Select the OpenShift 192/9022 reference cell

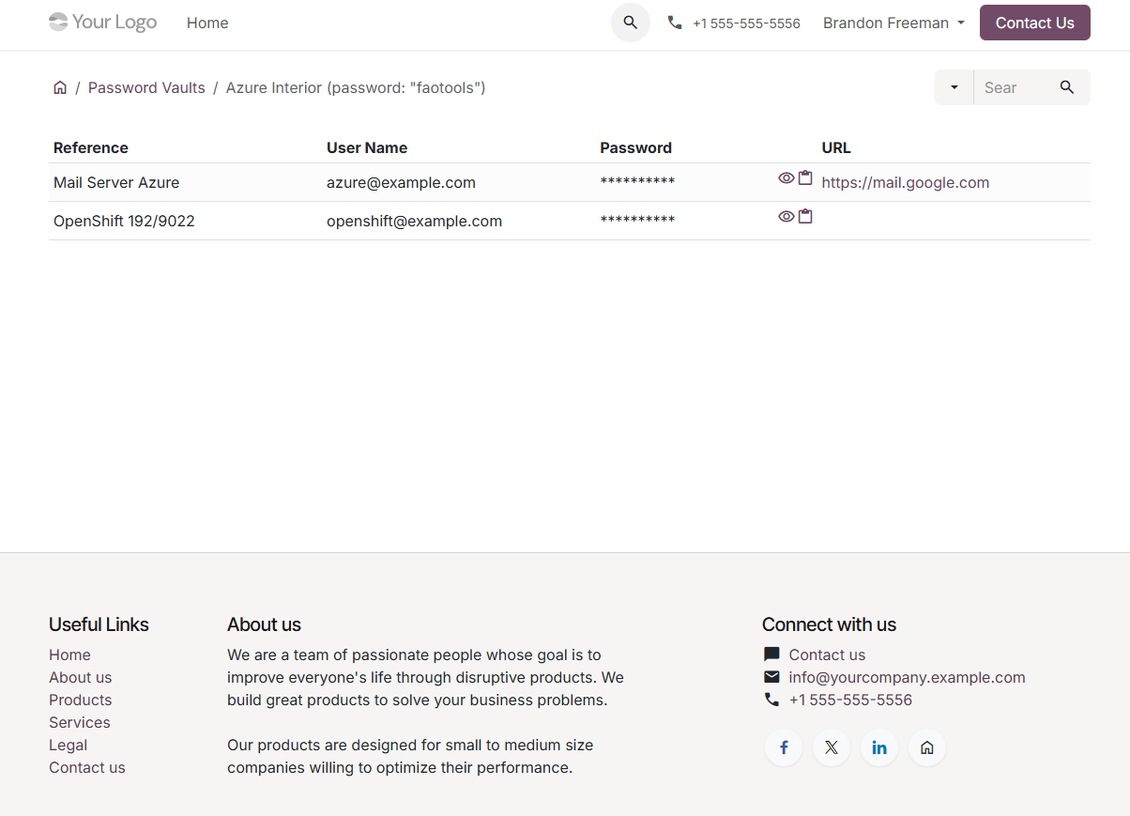click(124, 221)
